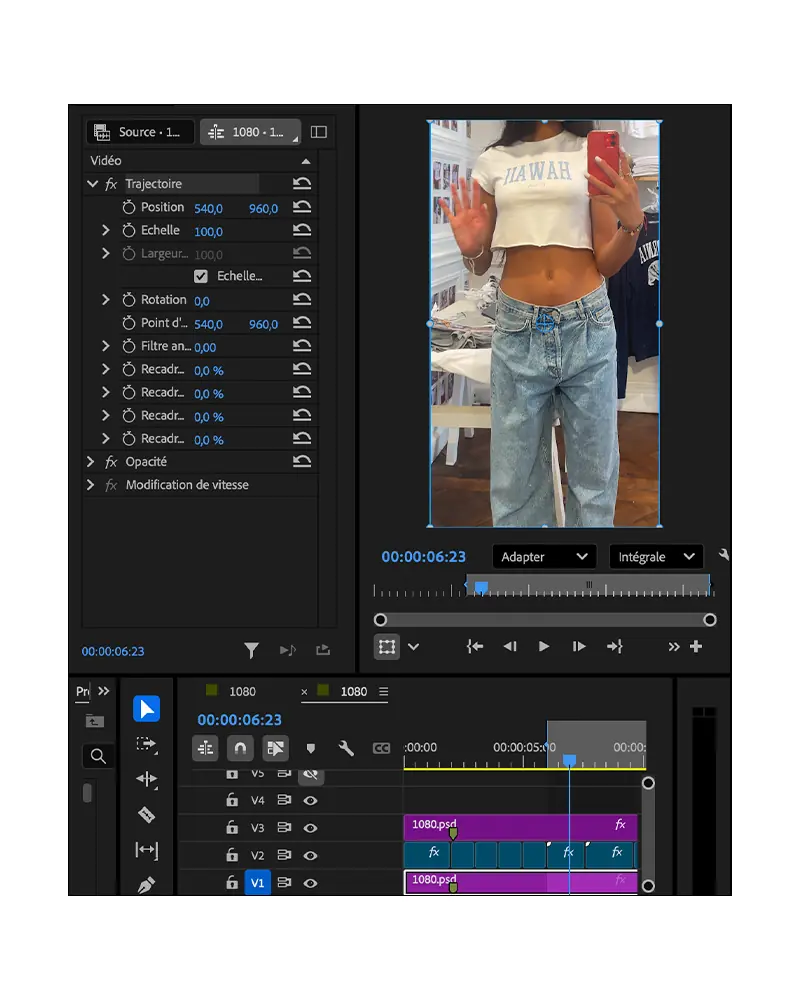Toggle sync lock for V3 track
This screenshot has height=1000, width=800.
284,828
